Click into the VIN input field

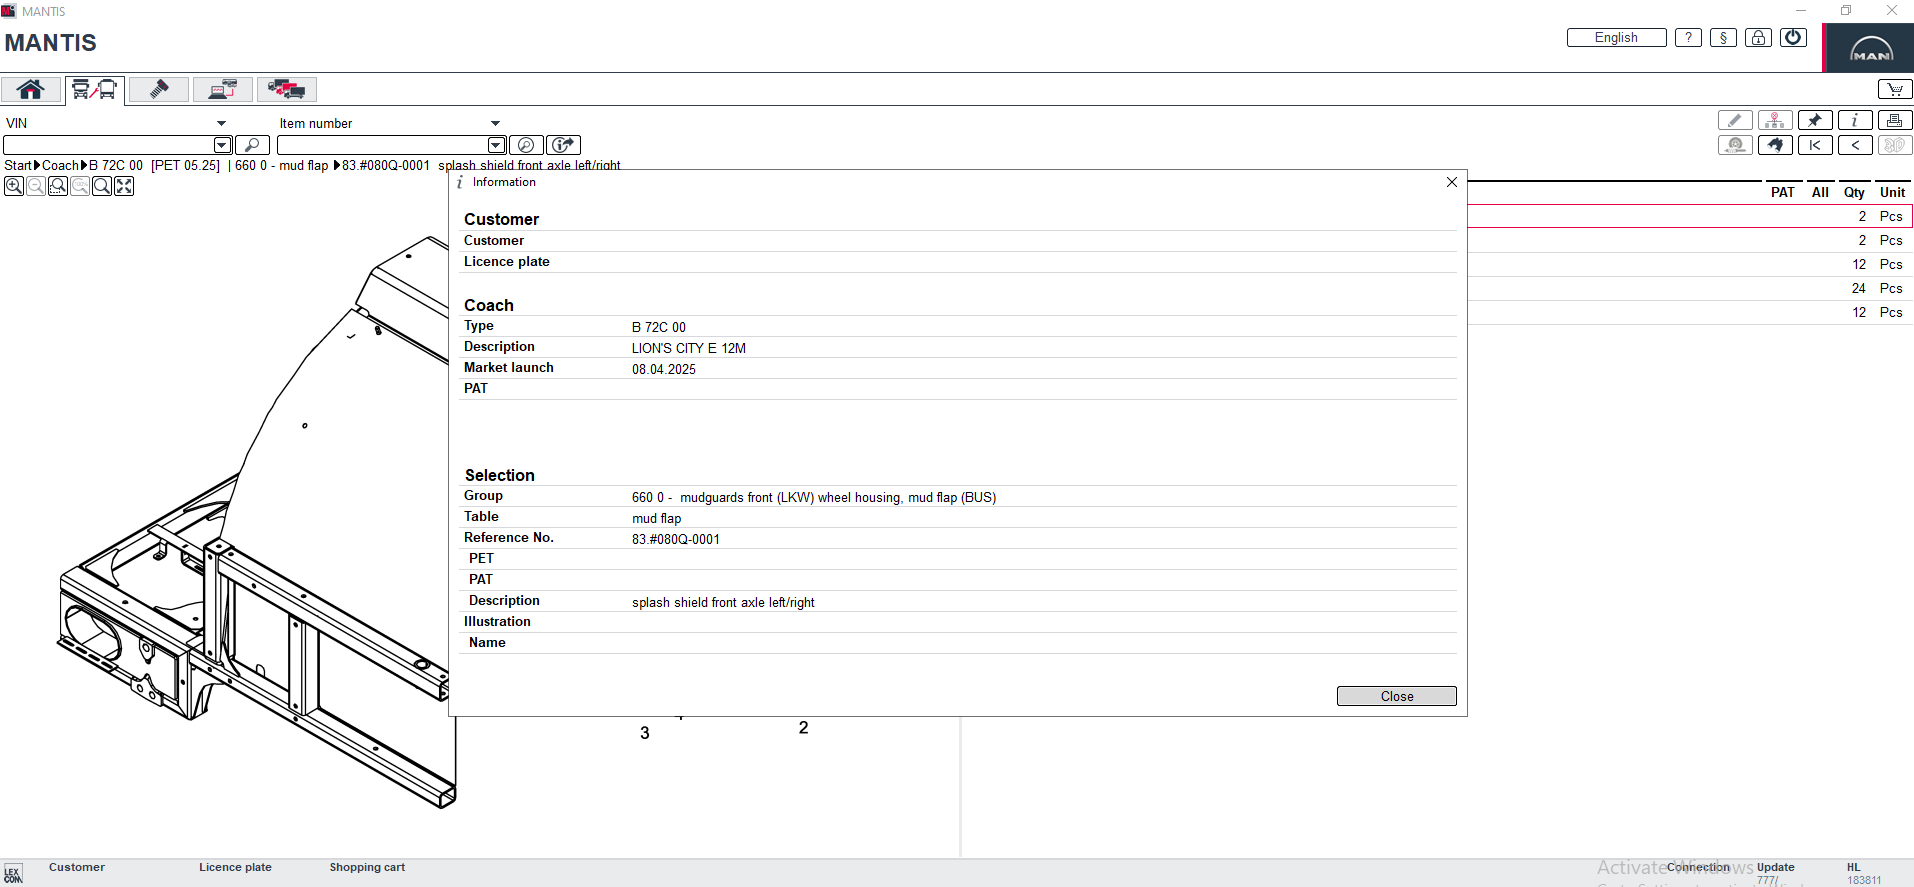pyautogui.click(x=109, y=145)
